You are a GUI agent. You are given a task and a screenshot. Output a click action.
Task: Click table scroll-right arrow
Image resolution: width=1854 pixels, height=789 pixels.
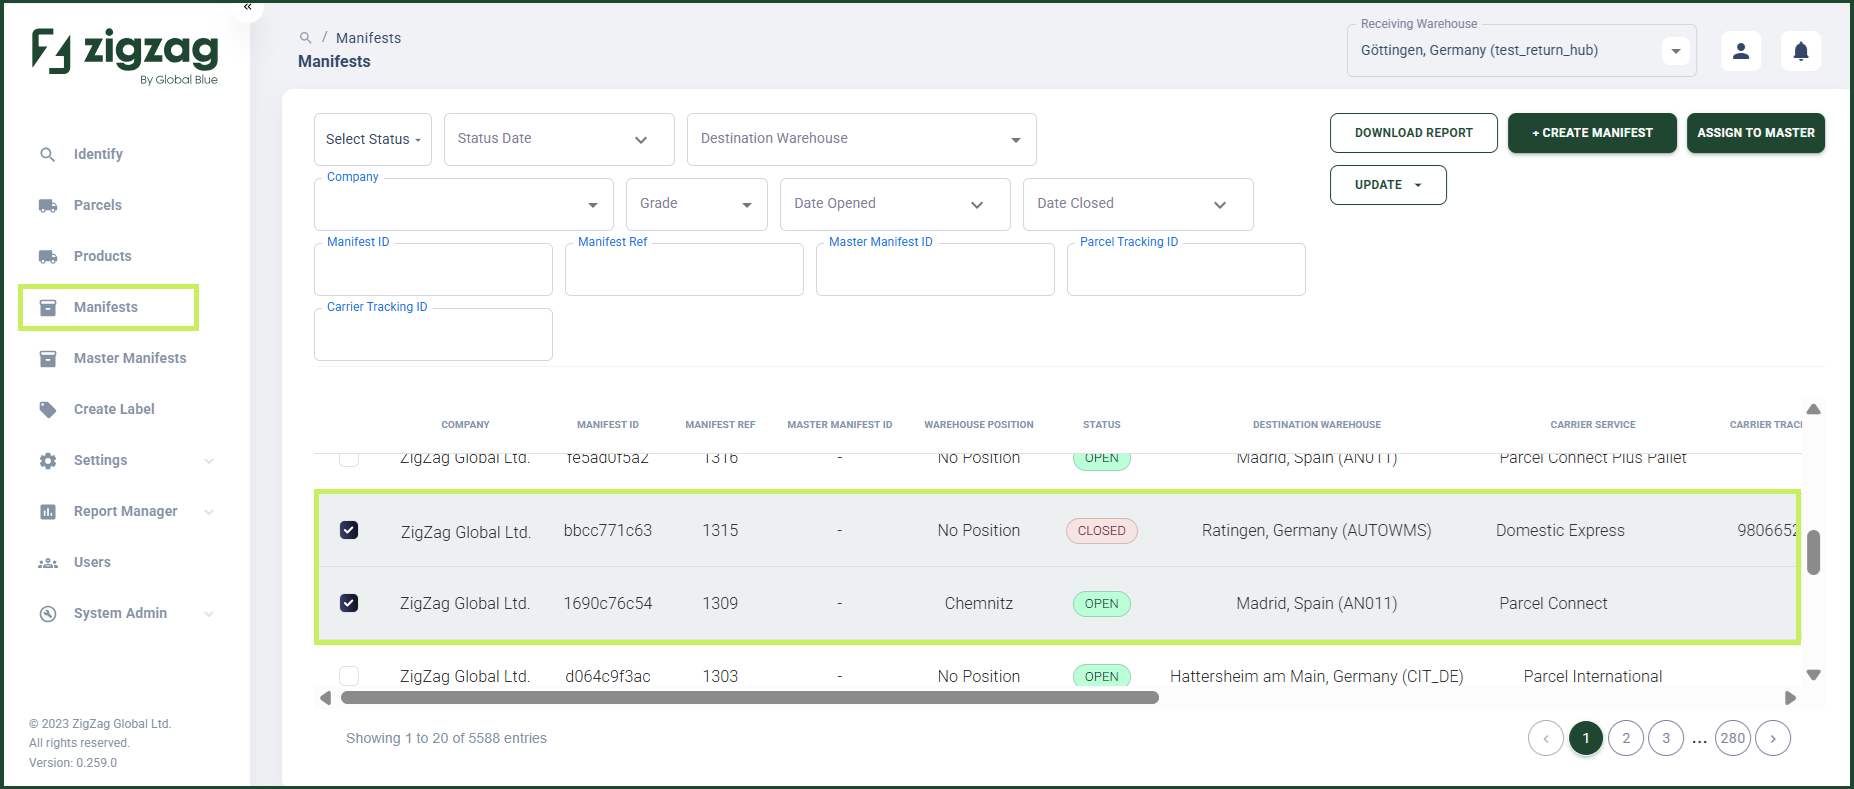(x=1791, y=697)
